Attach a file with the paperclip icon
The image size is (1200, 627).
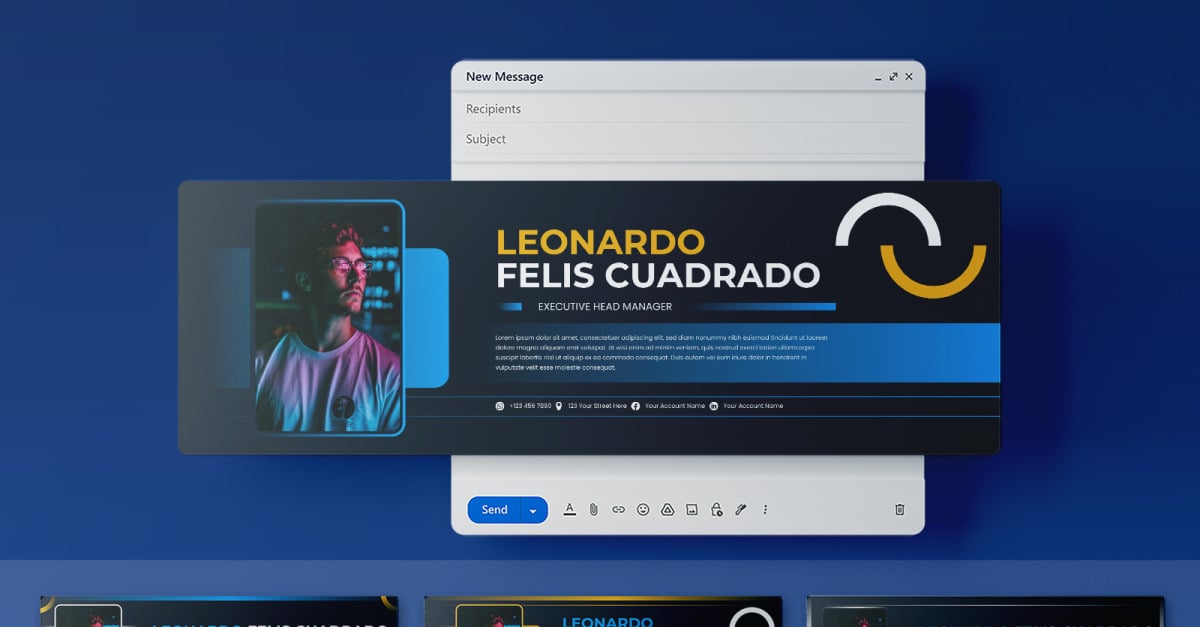[593, 509]
